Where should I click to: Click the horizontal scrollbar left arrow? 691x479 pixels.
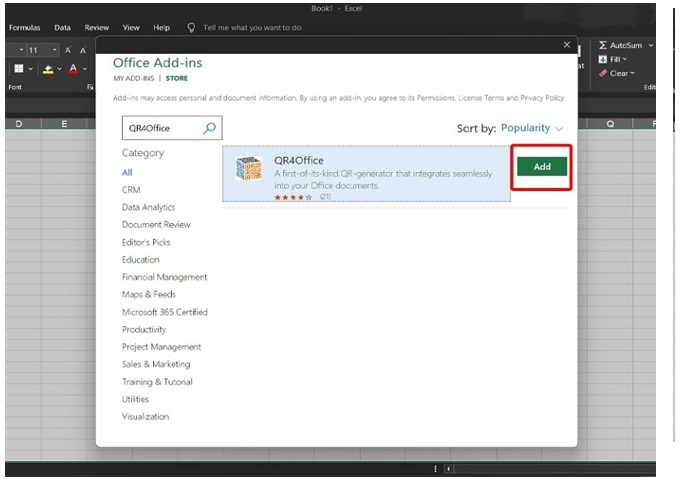[x=448, y=468]
